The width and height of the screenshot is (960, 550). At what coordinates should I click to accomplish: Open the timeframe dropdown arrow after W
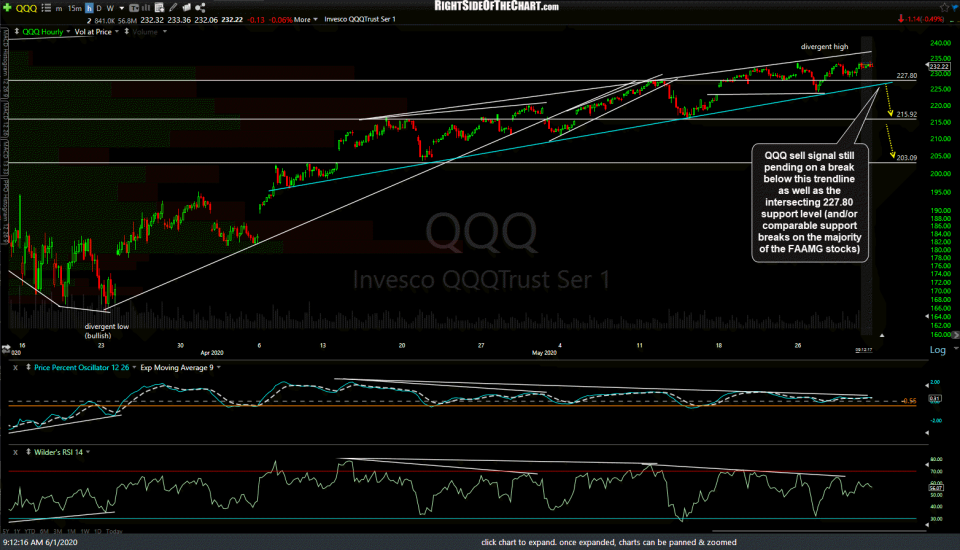point(121,9)
